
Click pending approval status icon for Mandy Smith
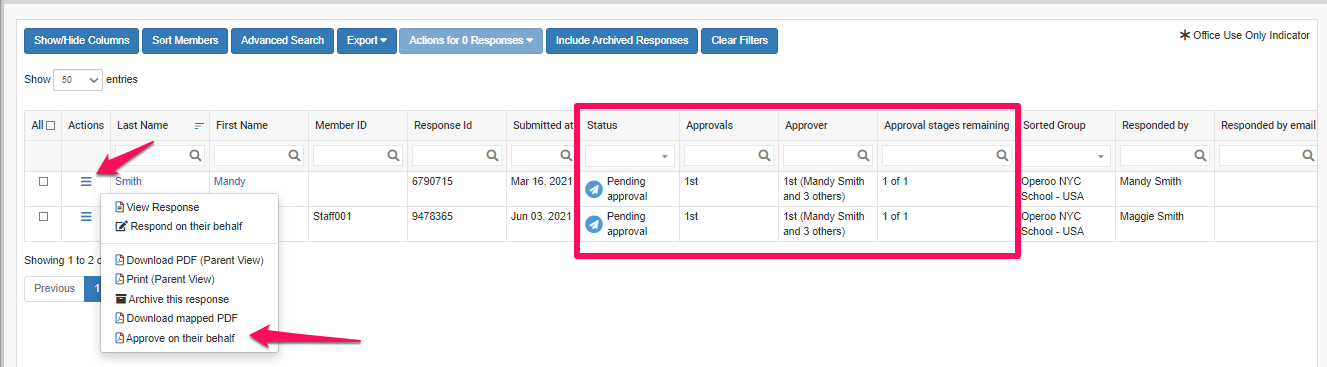click(x=594, y=189)
